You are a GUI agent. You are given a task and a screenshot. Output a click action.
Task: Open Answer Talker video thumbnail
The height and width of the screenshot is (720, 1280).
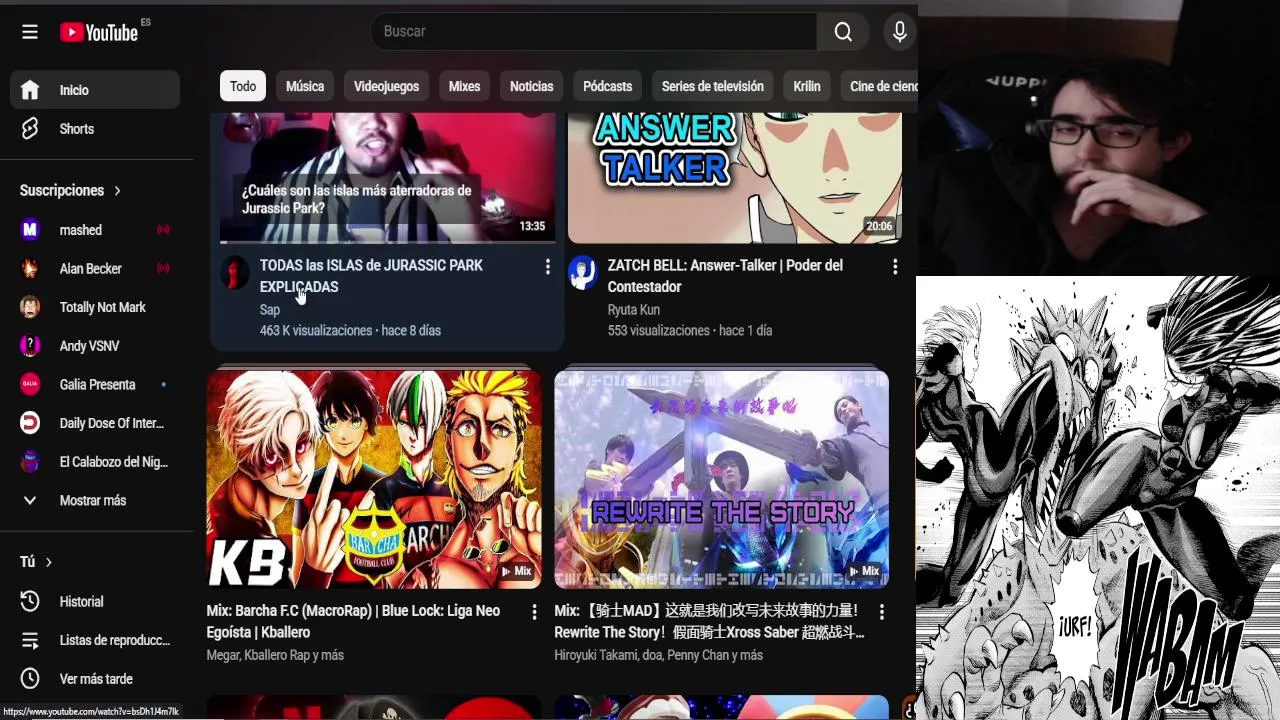735,178
